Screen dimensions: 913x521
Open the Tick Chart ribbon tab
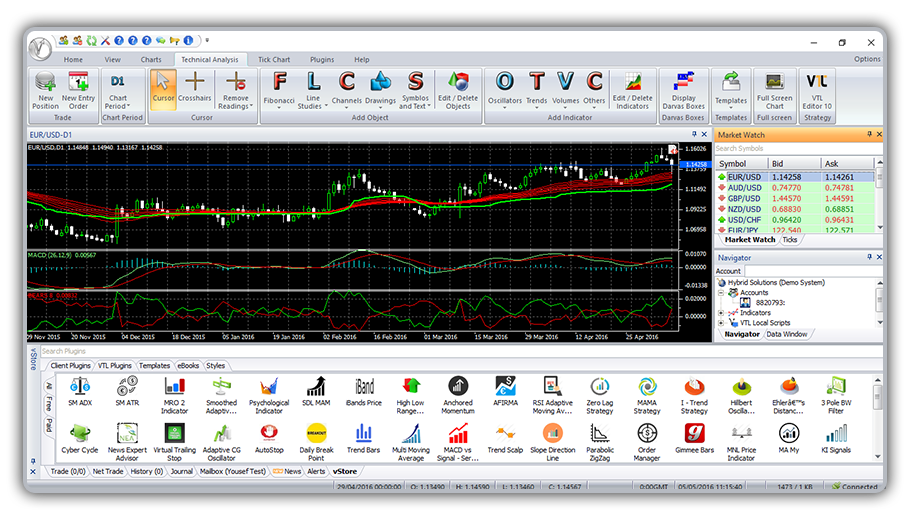point(274,59)
